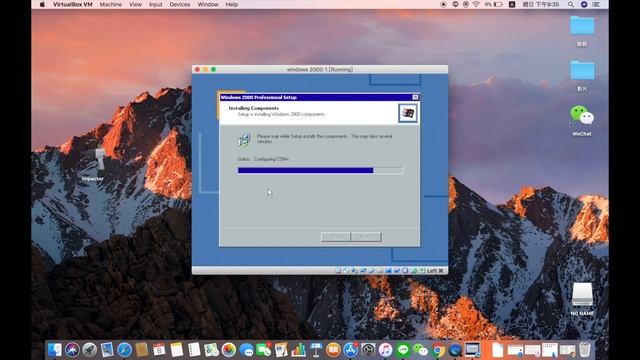This screenshot has height=360, width=640.
Task: Open Reminders list icon in dock
Action: (x=194, y=350)
